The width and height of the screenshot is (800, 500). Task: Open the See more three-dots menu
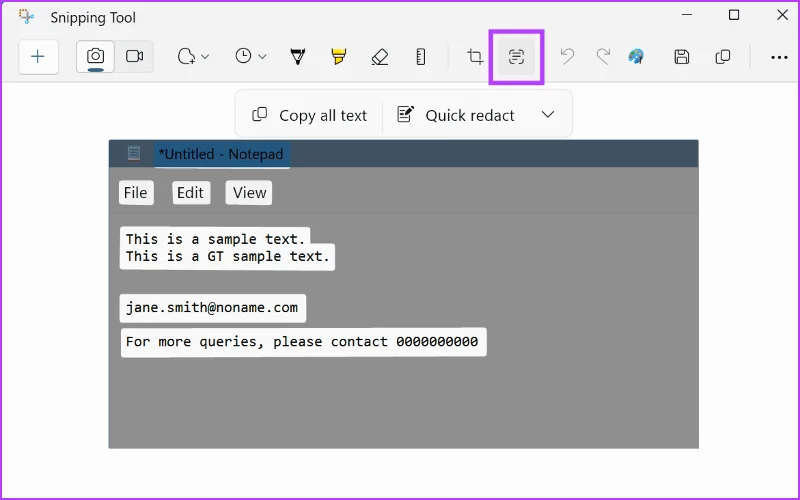(x=779, y=57)
